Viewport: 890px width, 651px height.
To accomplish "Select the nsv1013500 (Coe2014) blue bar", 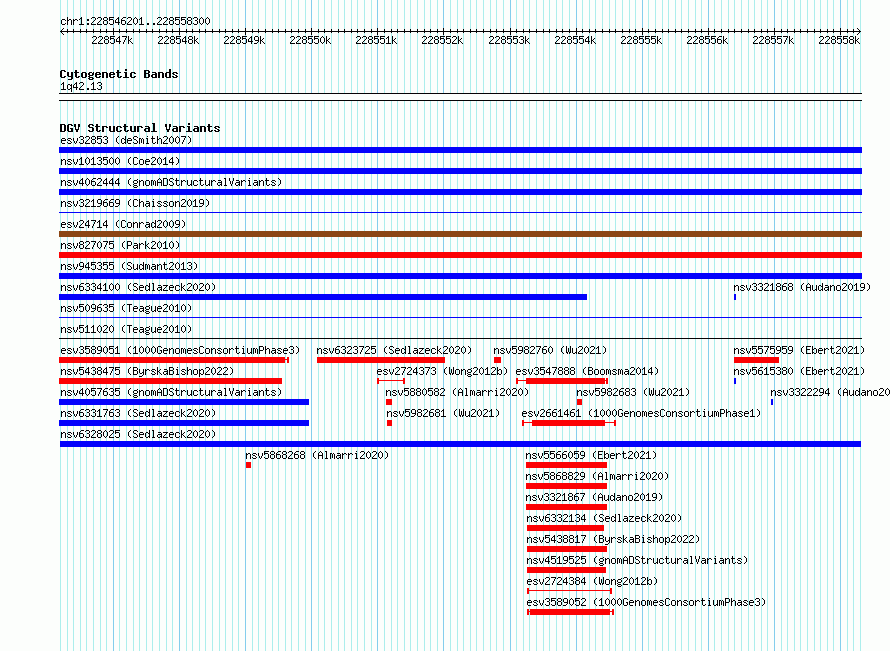I will (x=460, y=171).
